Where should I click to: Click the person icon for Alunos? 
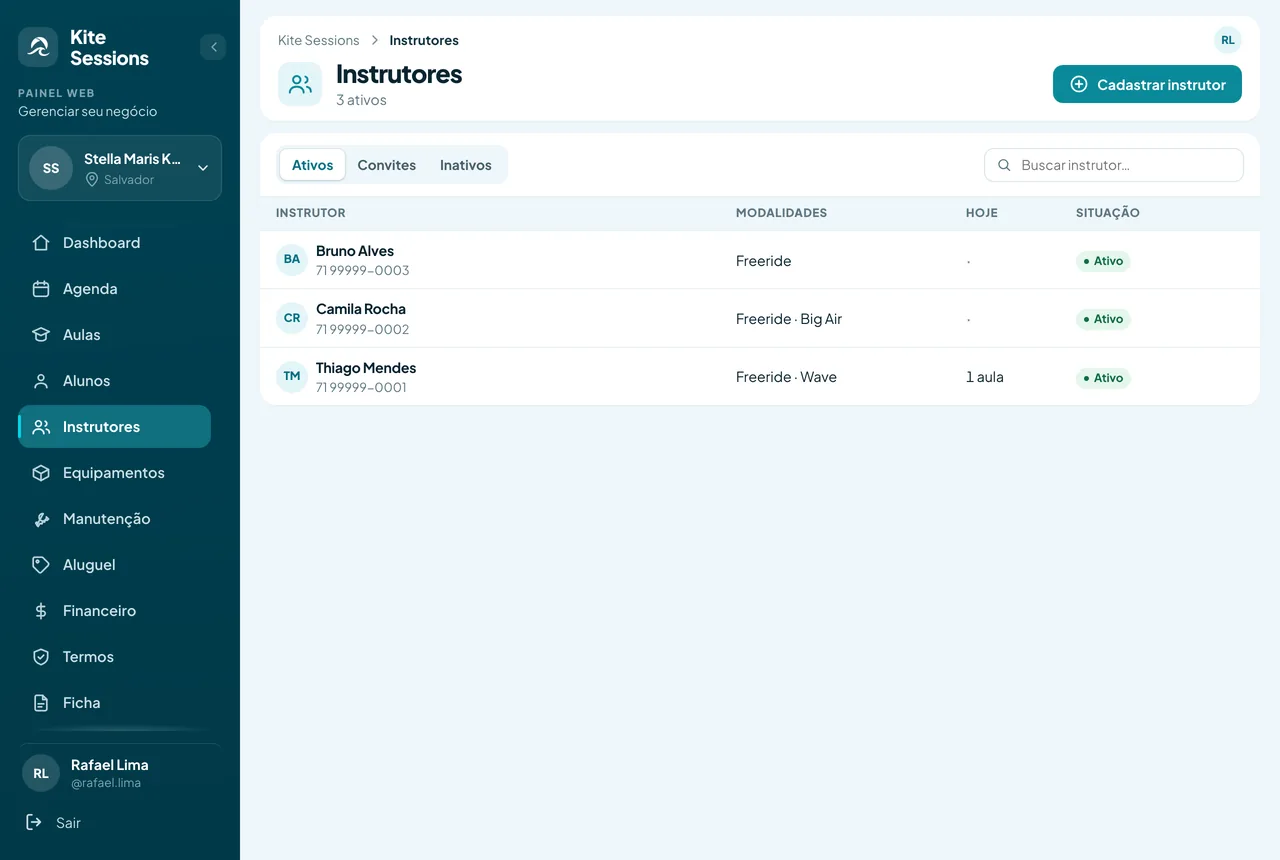tap(41, 381)
